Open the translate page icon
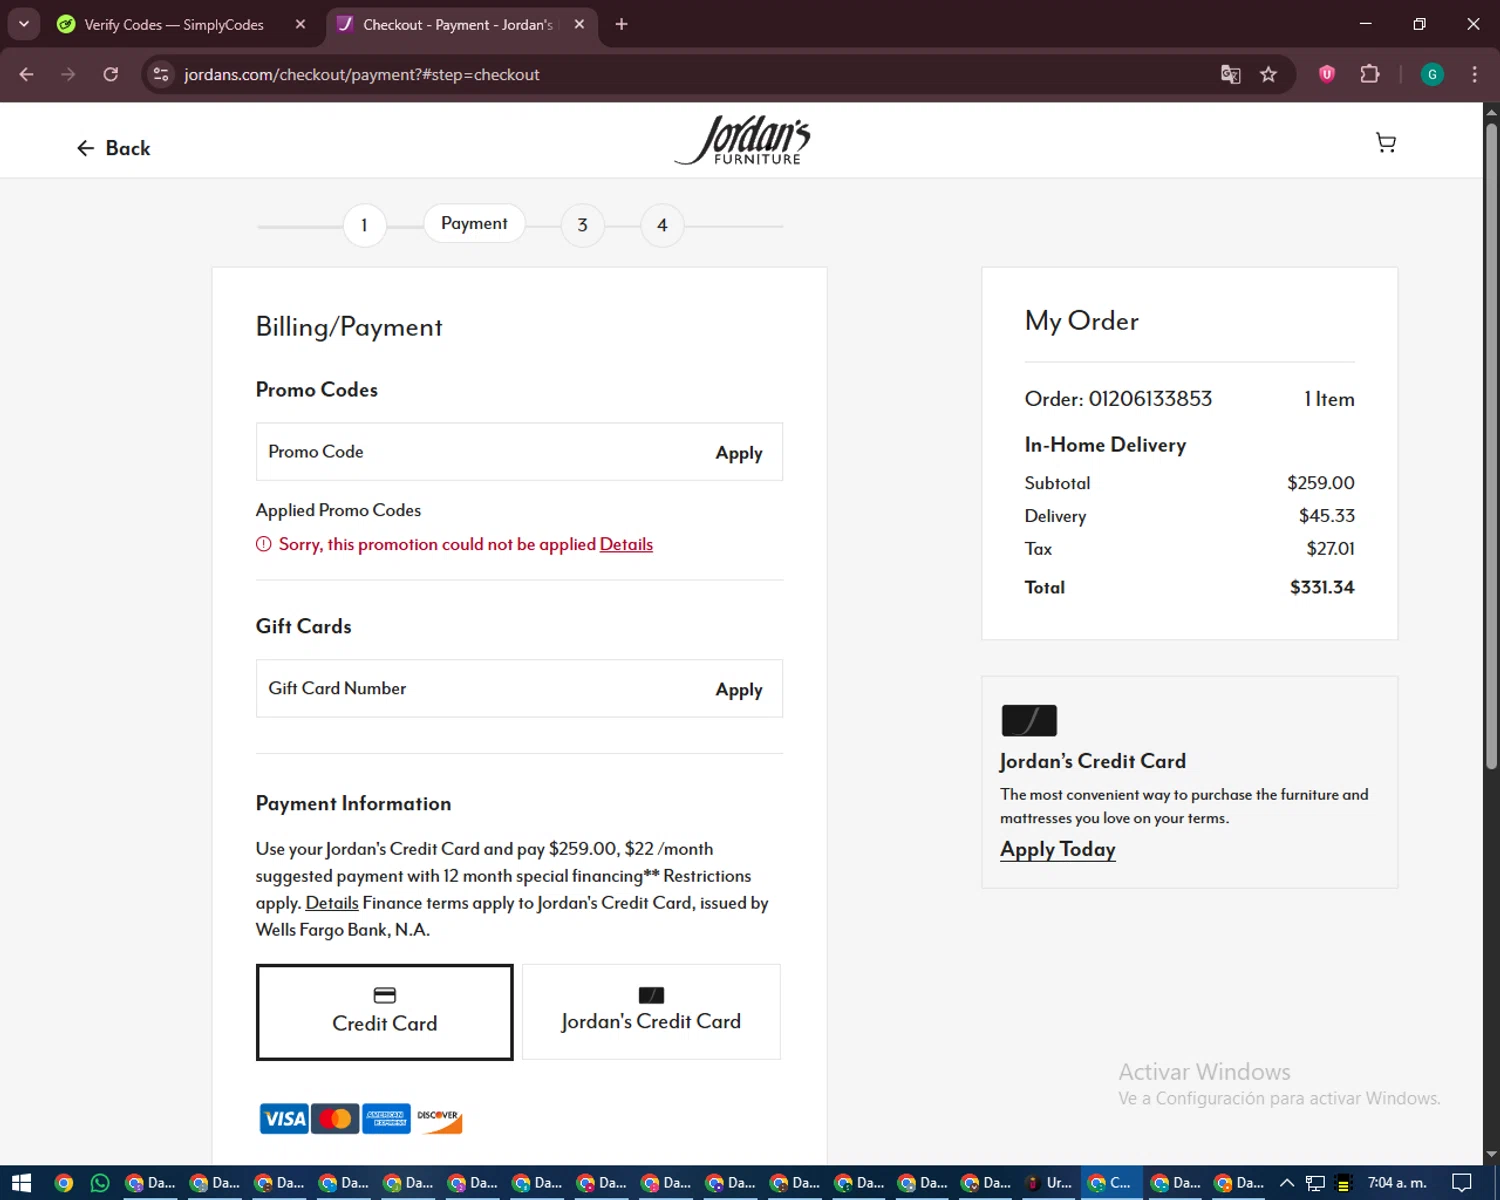The height and width of the screenshot is (1200, 1500). (x=1231, y=74)
